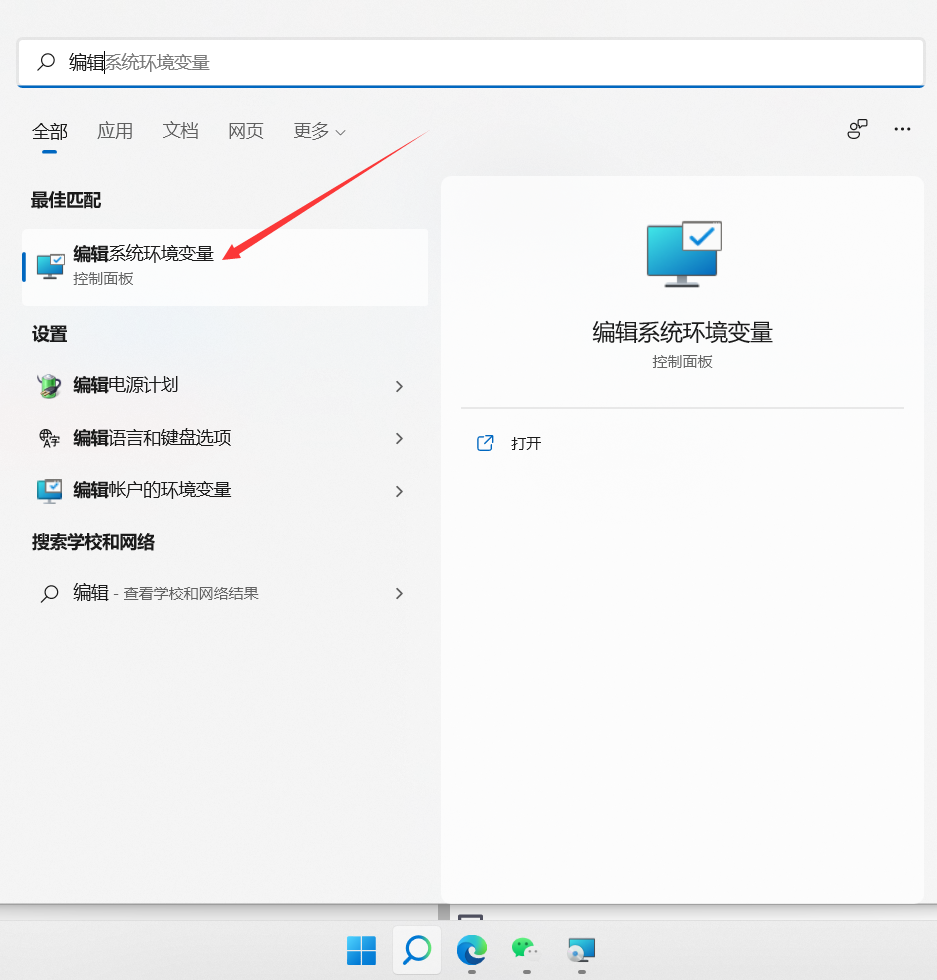The height and width of the screenshot is (980, 937).
Task: Click the 最佳匹配 section heading
Action: (66, 201)
